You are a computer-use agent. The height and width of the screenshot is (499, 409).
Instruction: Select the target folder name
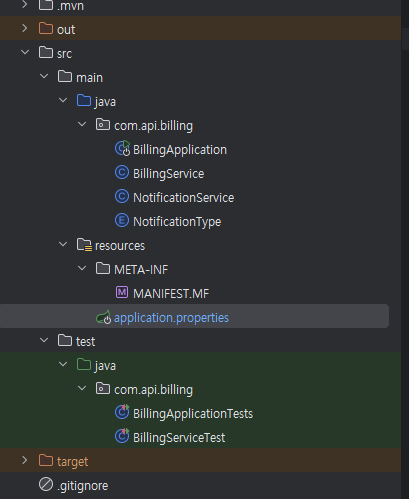click(72, 462)
